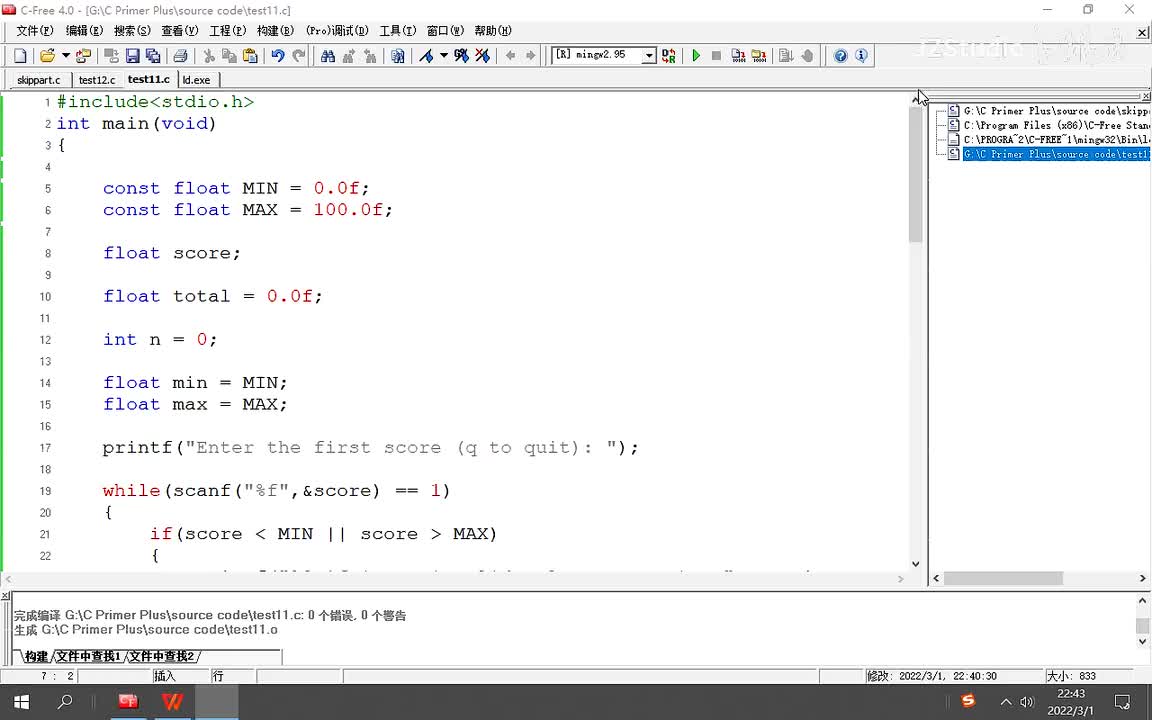Open the 窗口(W) menu
The image size is (1152, 720).
[x=445, y=31]
